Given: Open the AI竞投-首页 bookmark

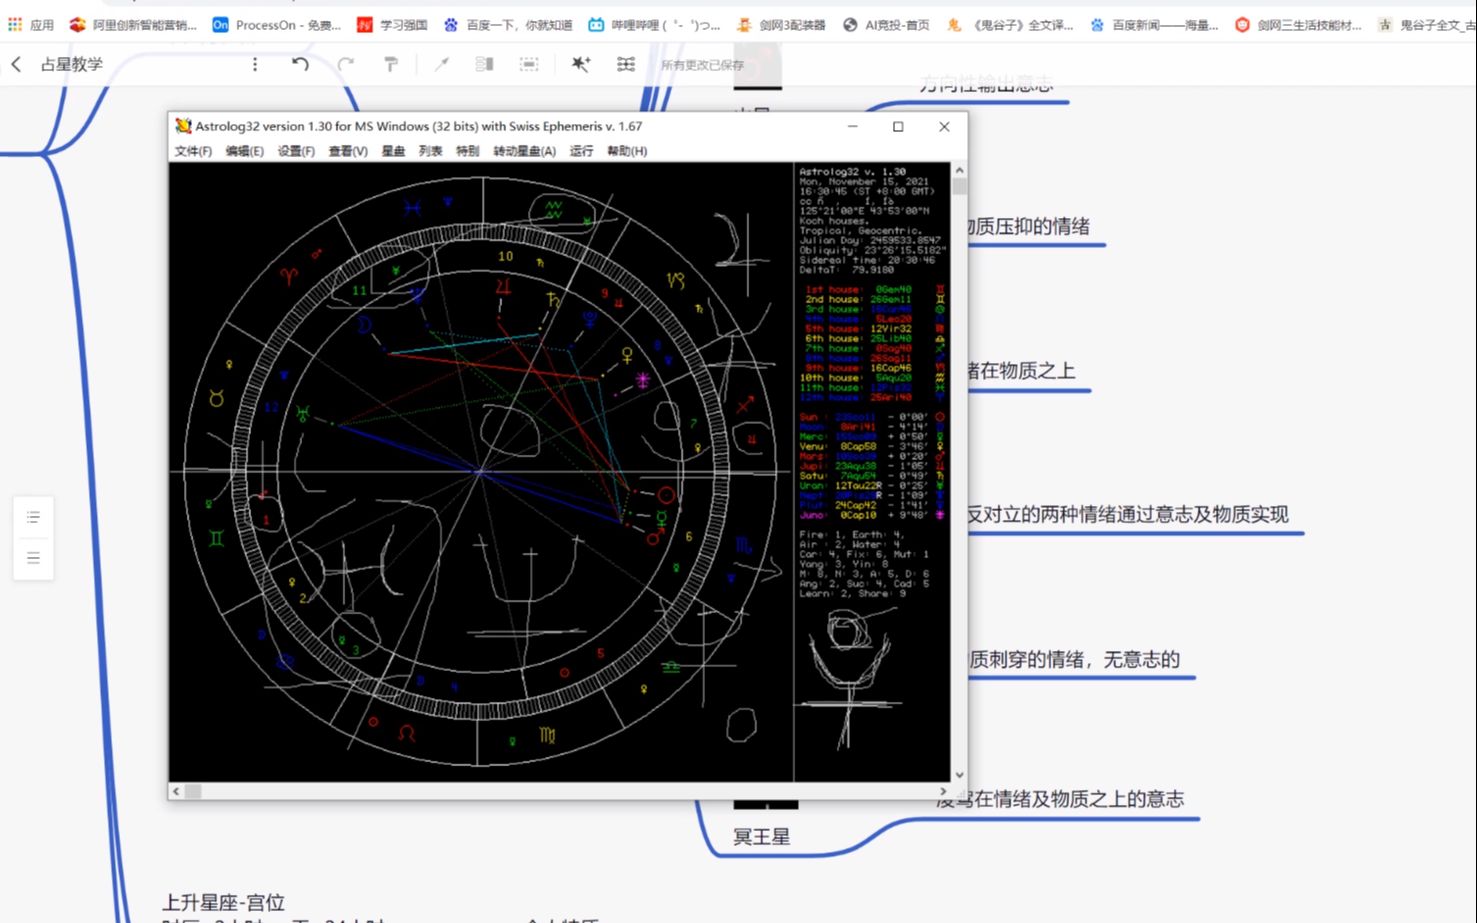Looking at the screenshot, I should pyautogui.click(x=886, y=25).
